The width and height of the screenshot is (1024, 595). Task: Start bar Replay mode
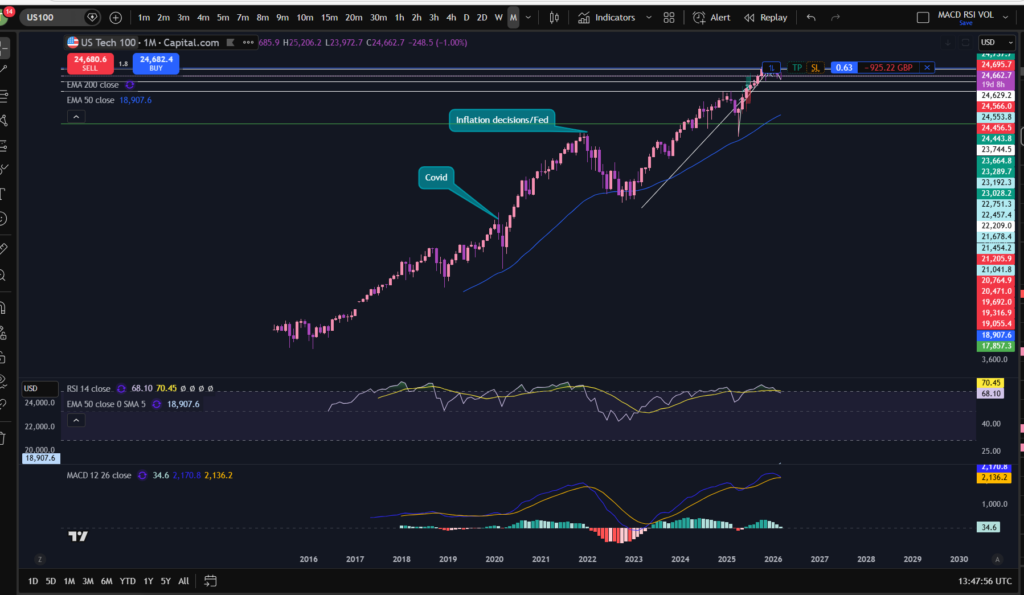(765, 18)
